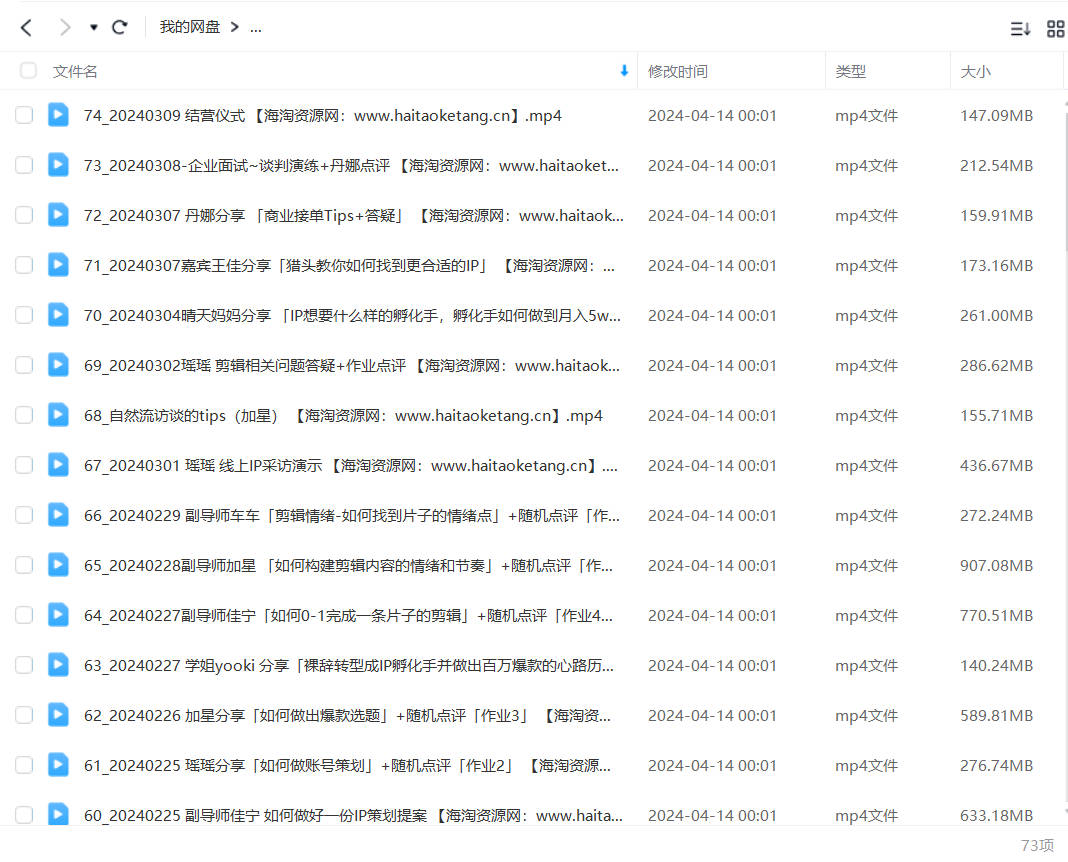This screenshot has width=1068, height=862.
Task: Click size value 436.67MB
Action: coord(996,466)
